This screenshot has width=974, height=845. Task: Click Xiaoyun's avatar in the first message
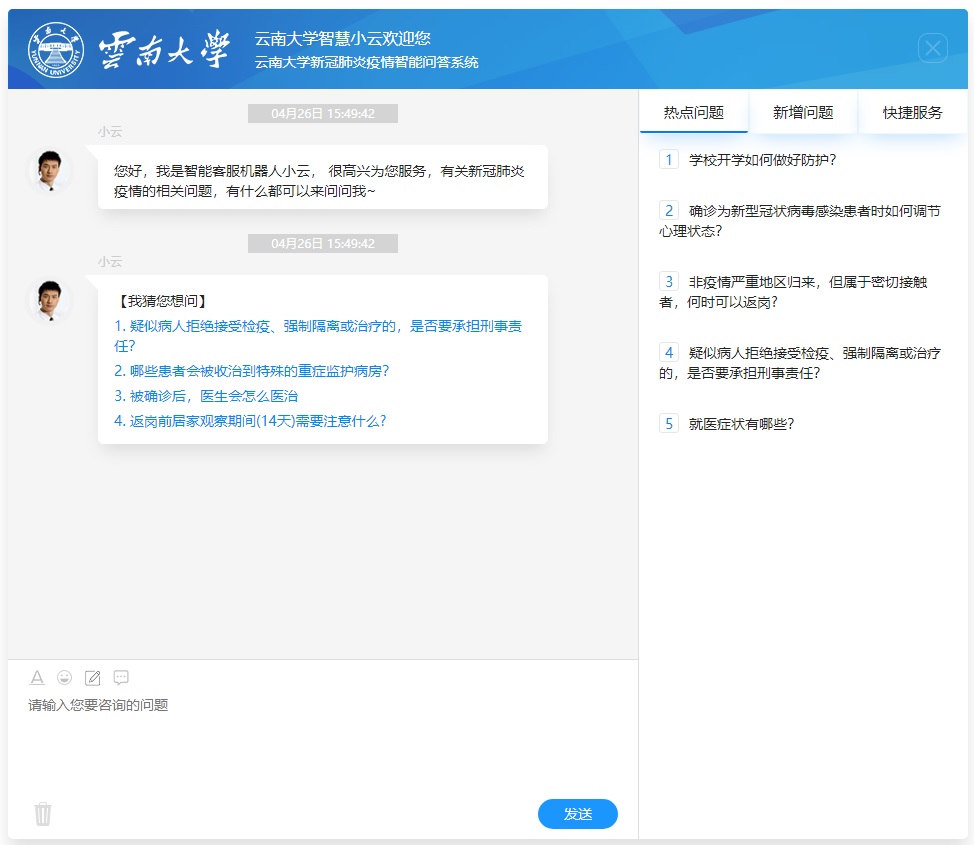click(49, 171)
